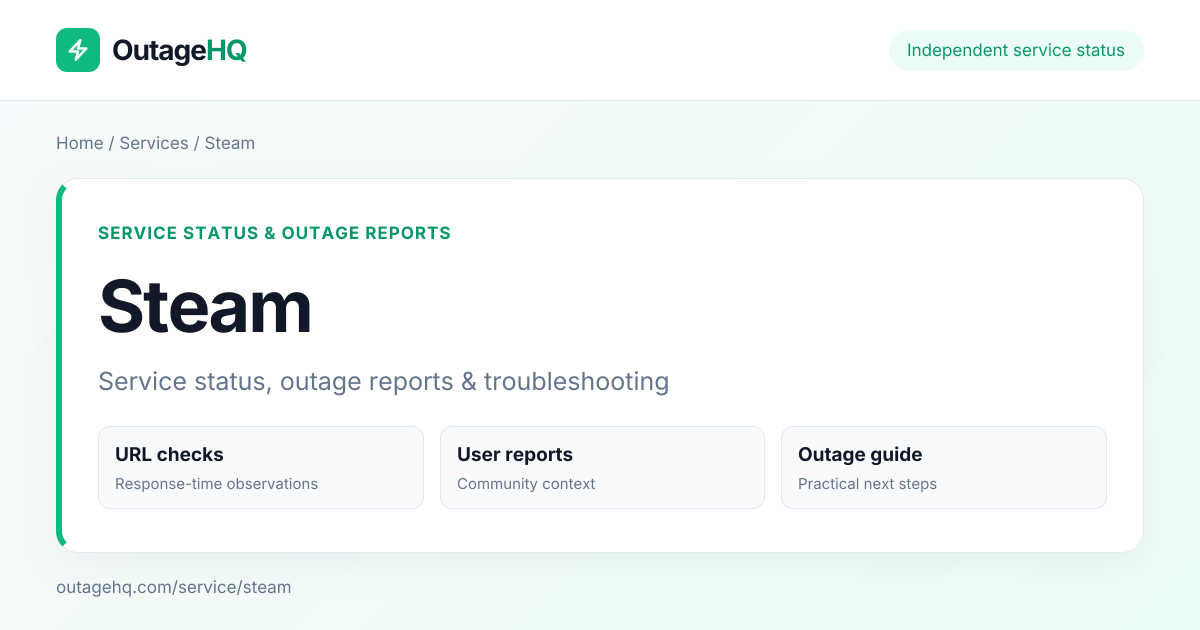Open the User reports card

click(602, 467)
